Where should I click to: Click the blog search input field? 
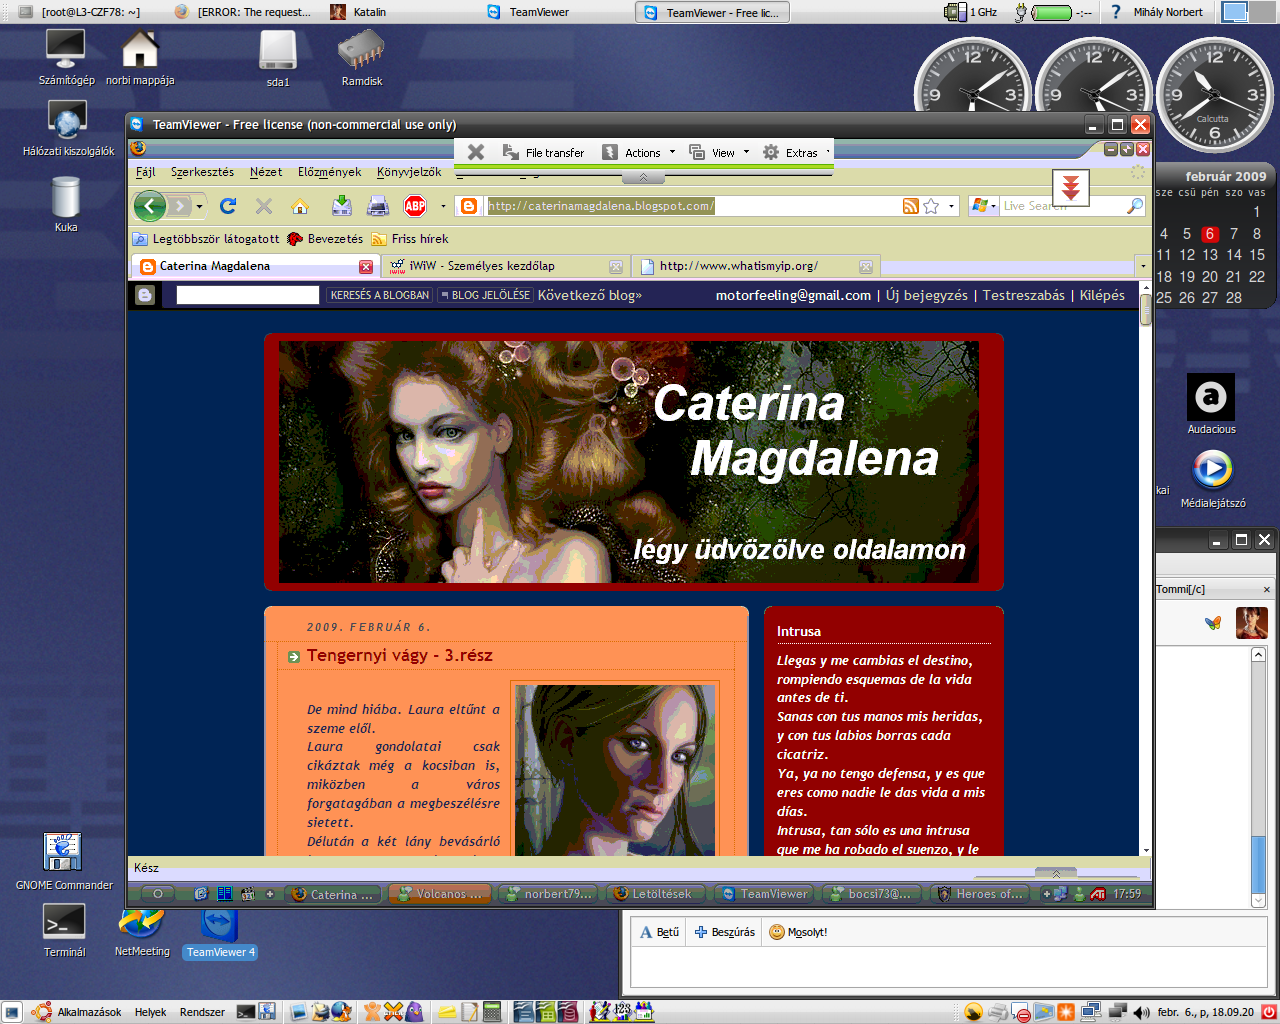(x=248, y=295)
